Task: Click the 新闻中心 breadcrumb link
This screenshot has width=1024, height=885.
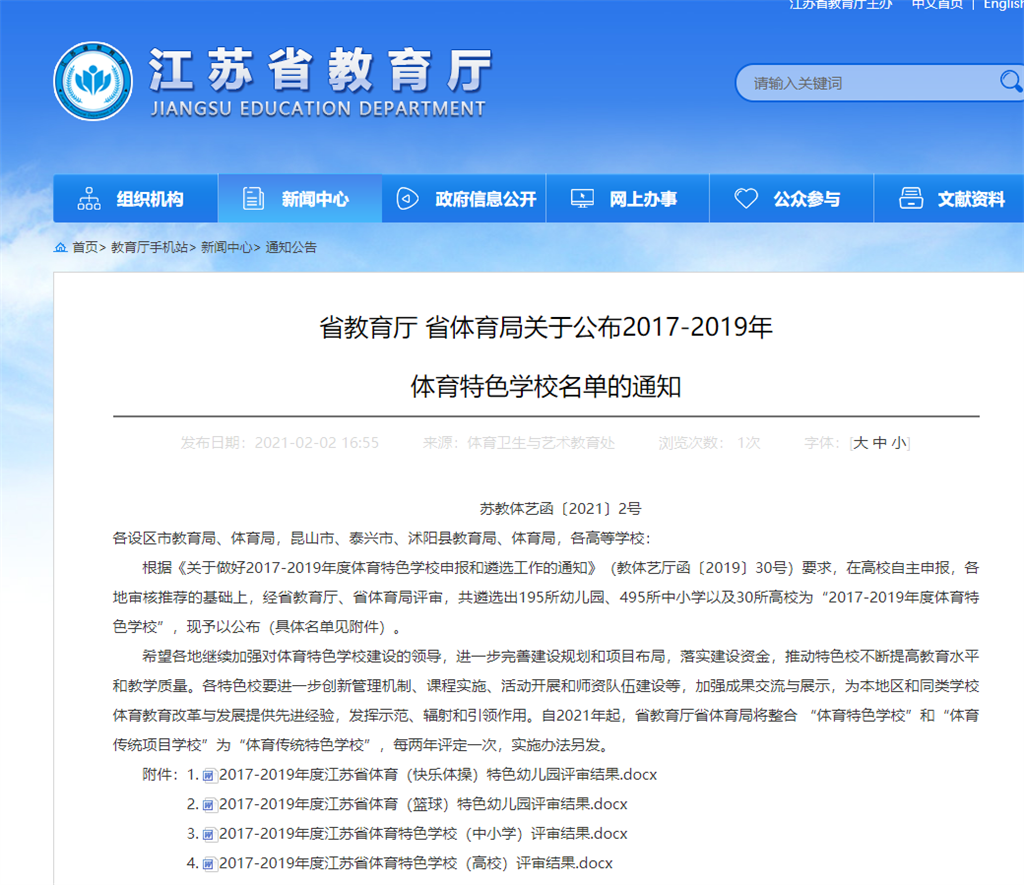Action: (x=227, y=248)
